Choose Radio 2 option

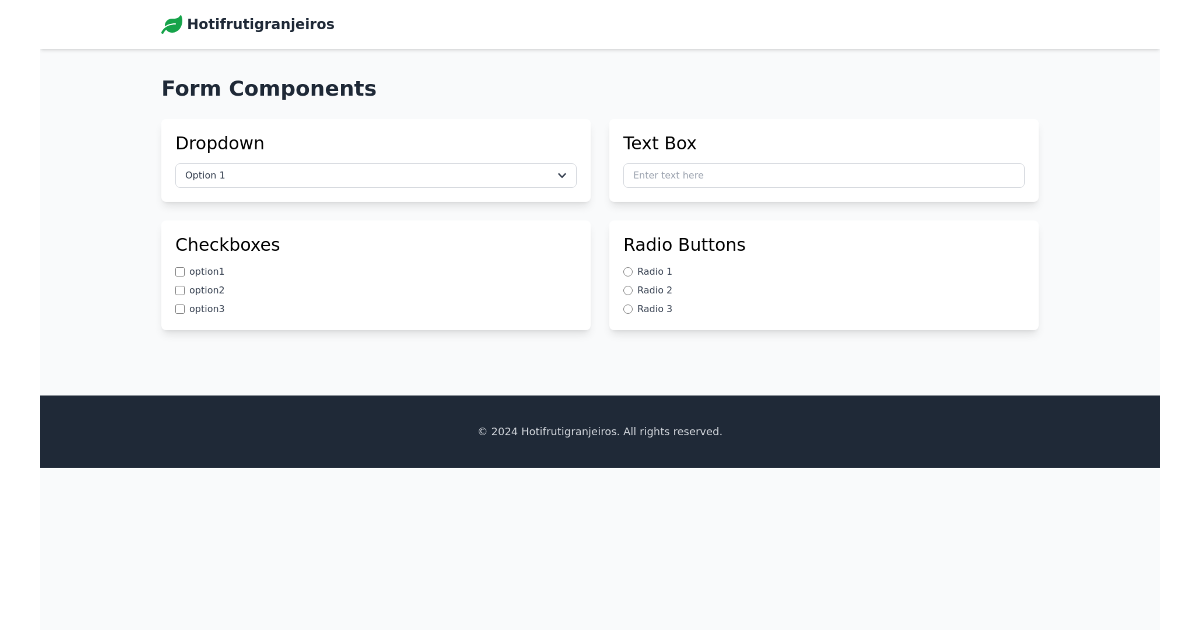coord(628,290)
